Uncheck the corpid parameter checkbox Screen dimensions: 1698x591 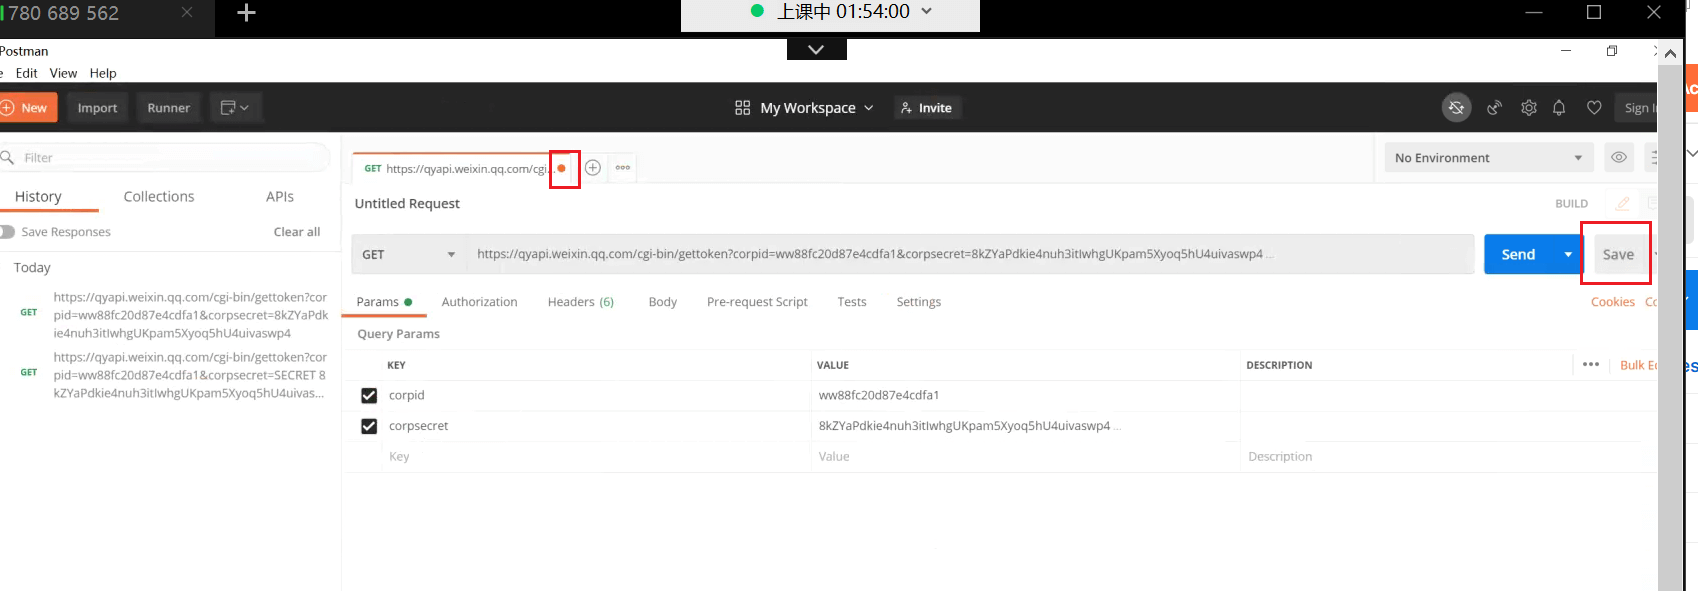[x=369, y=396]
